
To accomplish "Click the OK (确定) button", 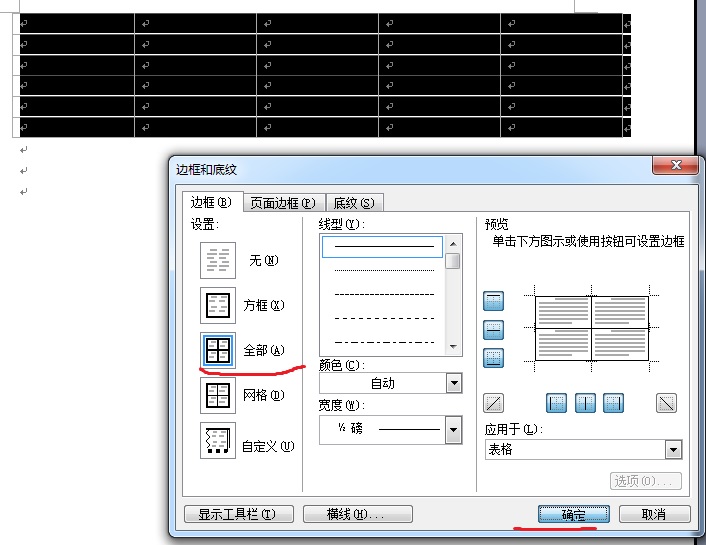I will click(x=574, y=514).
